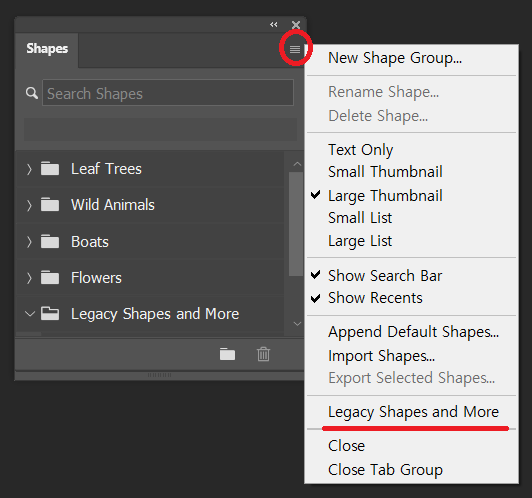
Task: Expand the Leaf Trees group
Action: coord(29,169)
